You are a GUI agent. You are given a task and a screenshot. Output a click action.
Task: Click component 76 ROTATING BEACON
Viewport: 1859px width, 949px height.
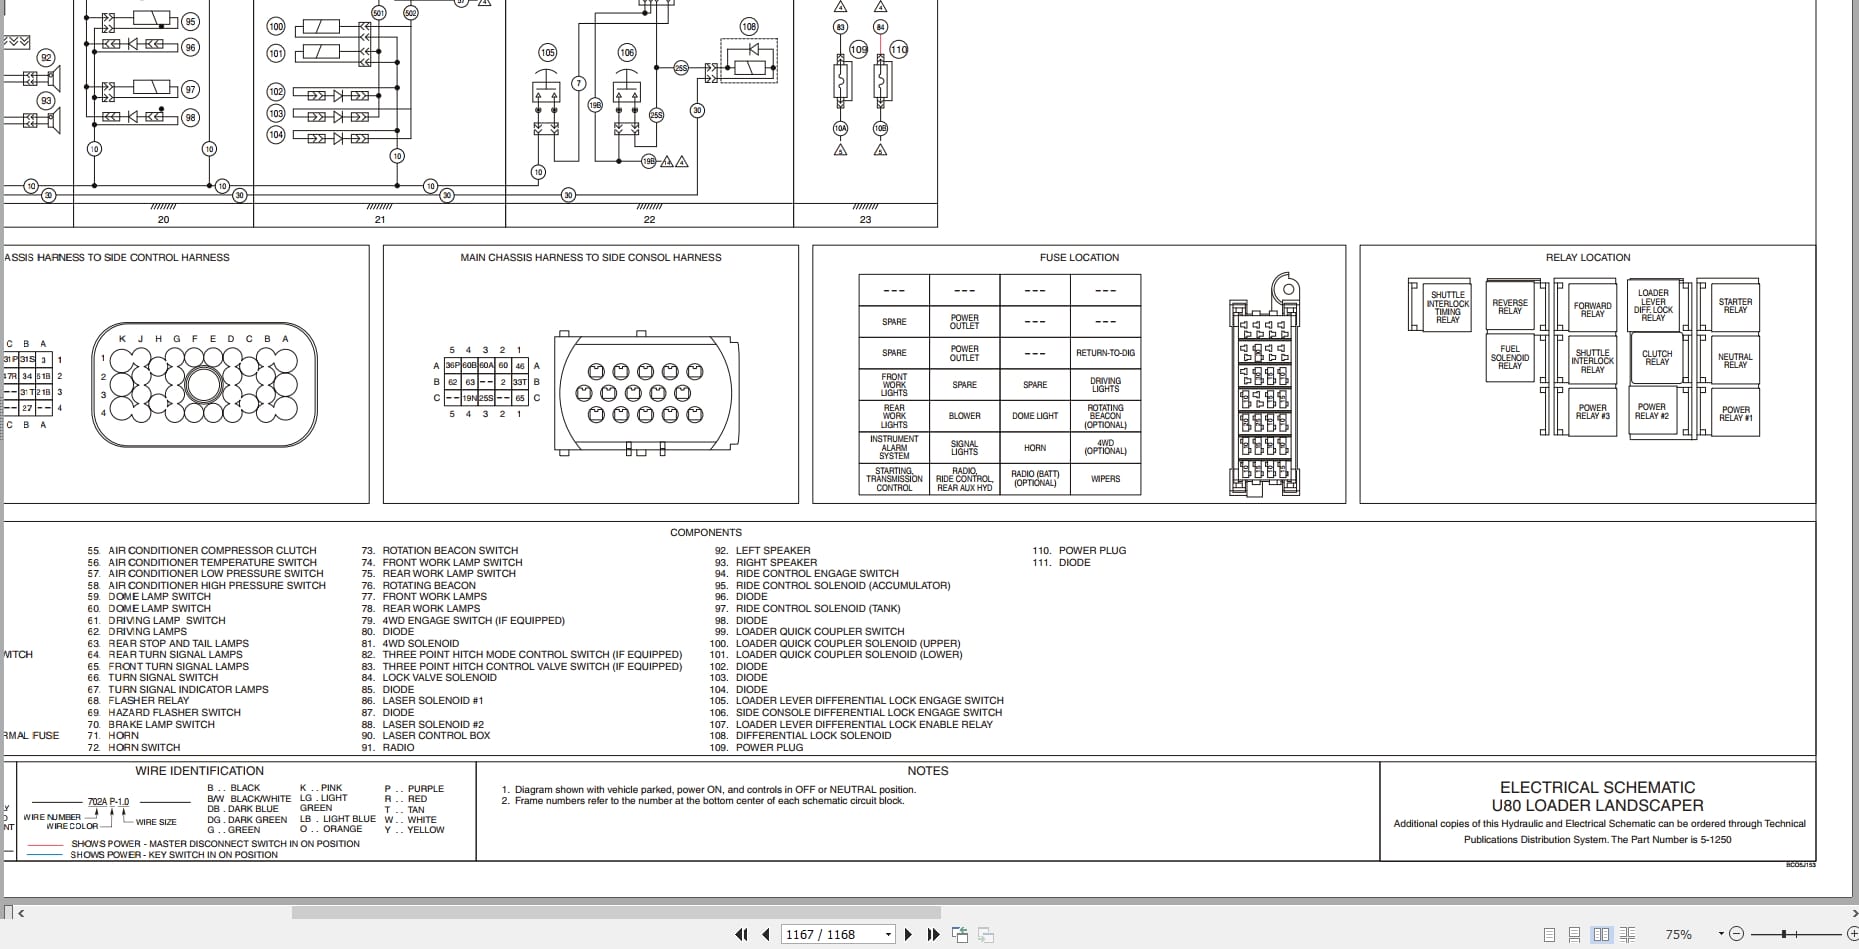click(418, 586)
